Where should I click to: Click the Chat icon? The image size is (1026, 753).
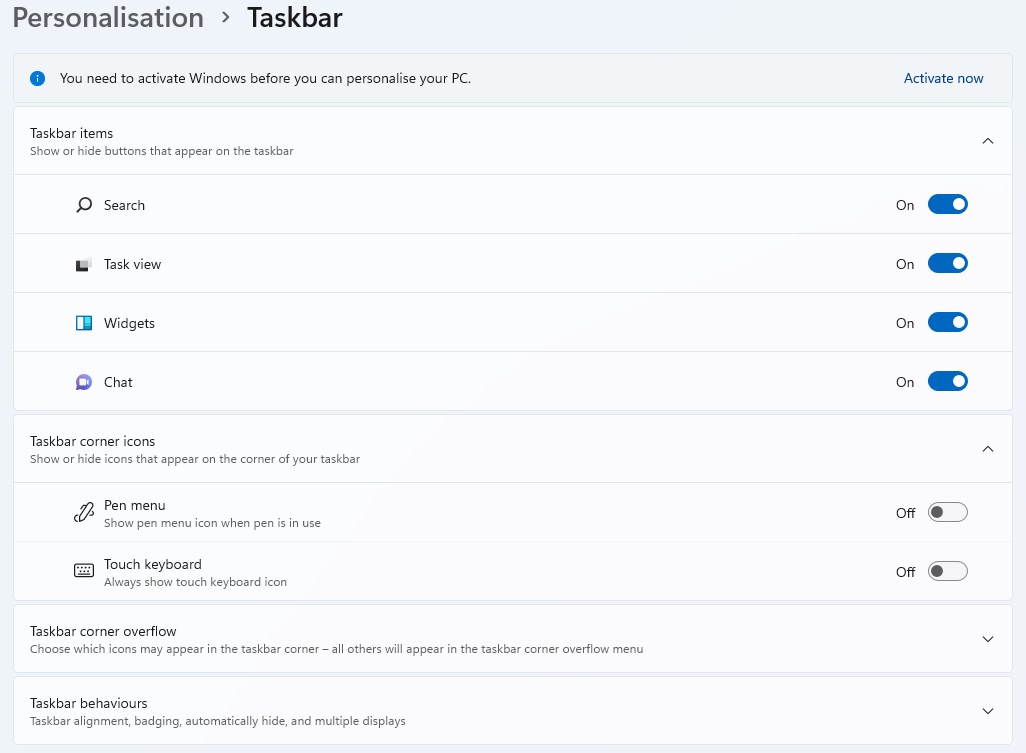pyautogui.click(x=84, y=382)
